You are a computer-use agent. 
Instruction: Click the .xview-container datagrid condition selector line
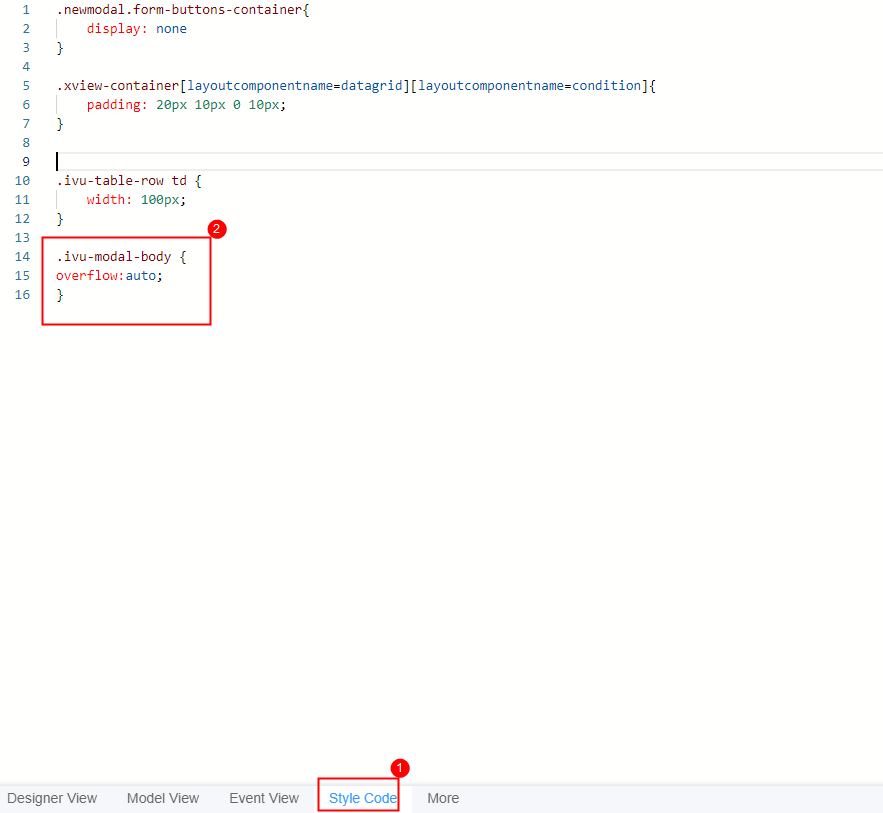tap(356, 86)
